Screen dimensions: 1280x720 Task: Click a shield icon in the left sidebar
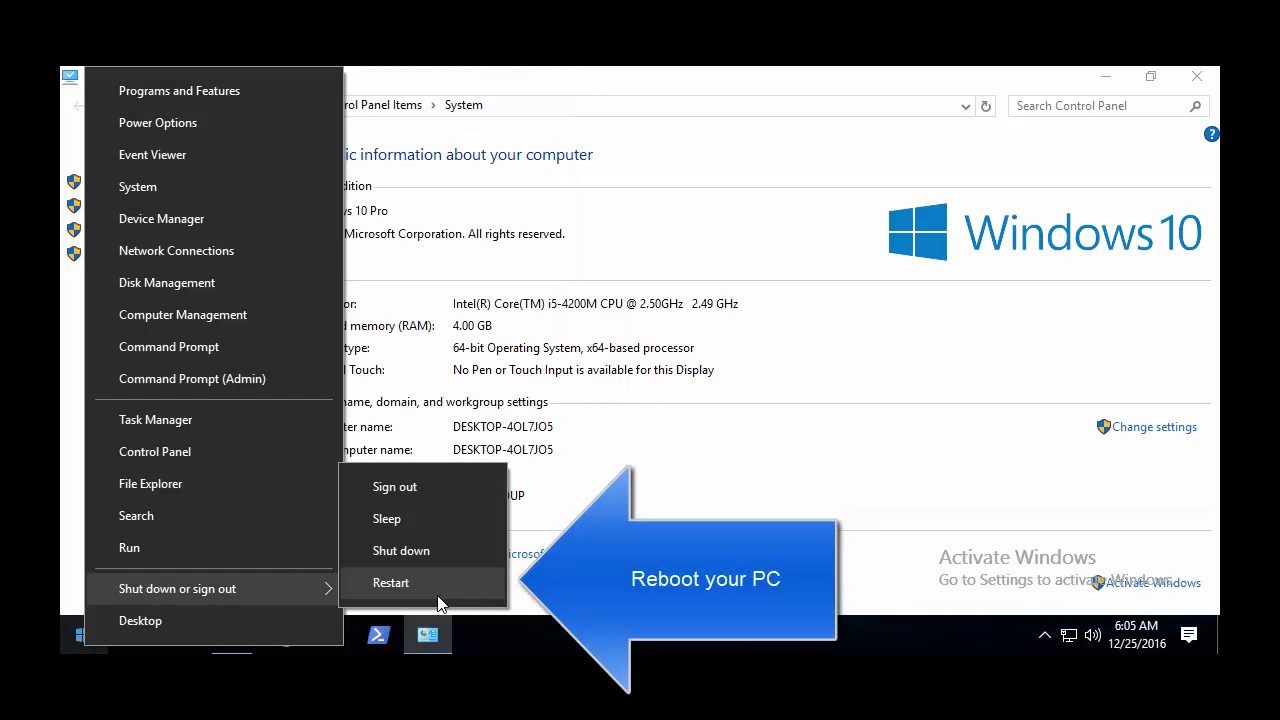point(73,182)
